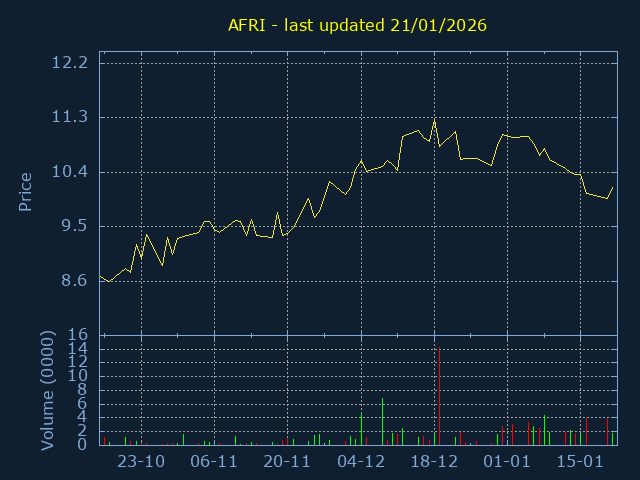Select the 04-12 date label

(x=361, y=462)
